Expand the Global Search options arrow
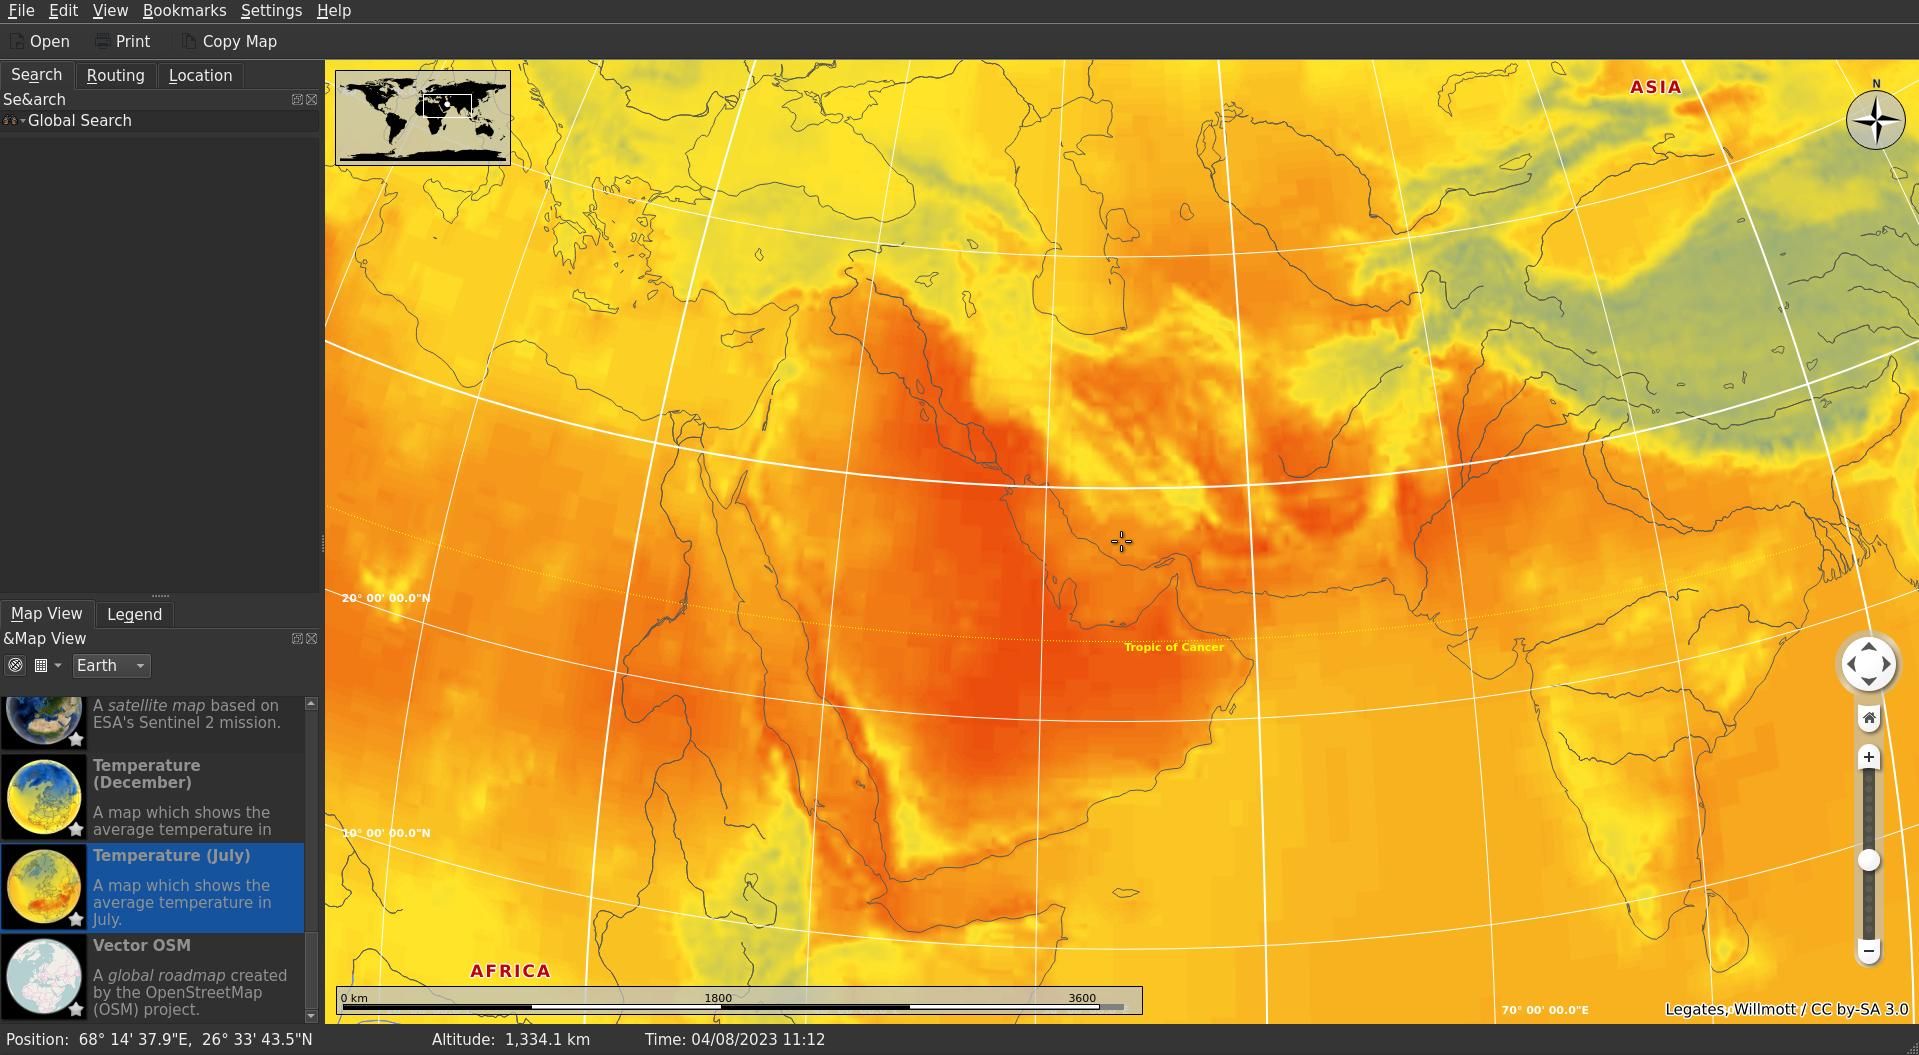Screen dimensions: 1919x1055 (x=21, y=120)
